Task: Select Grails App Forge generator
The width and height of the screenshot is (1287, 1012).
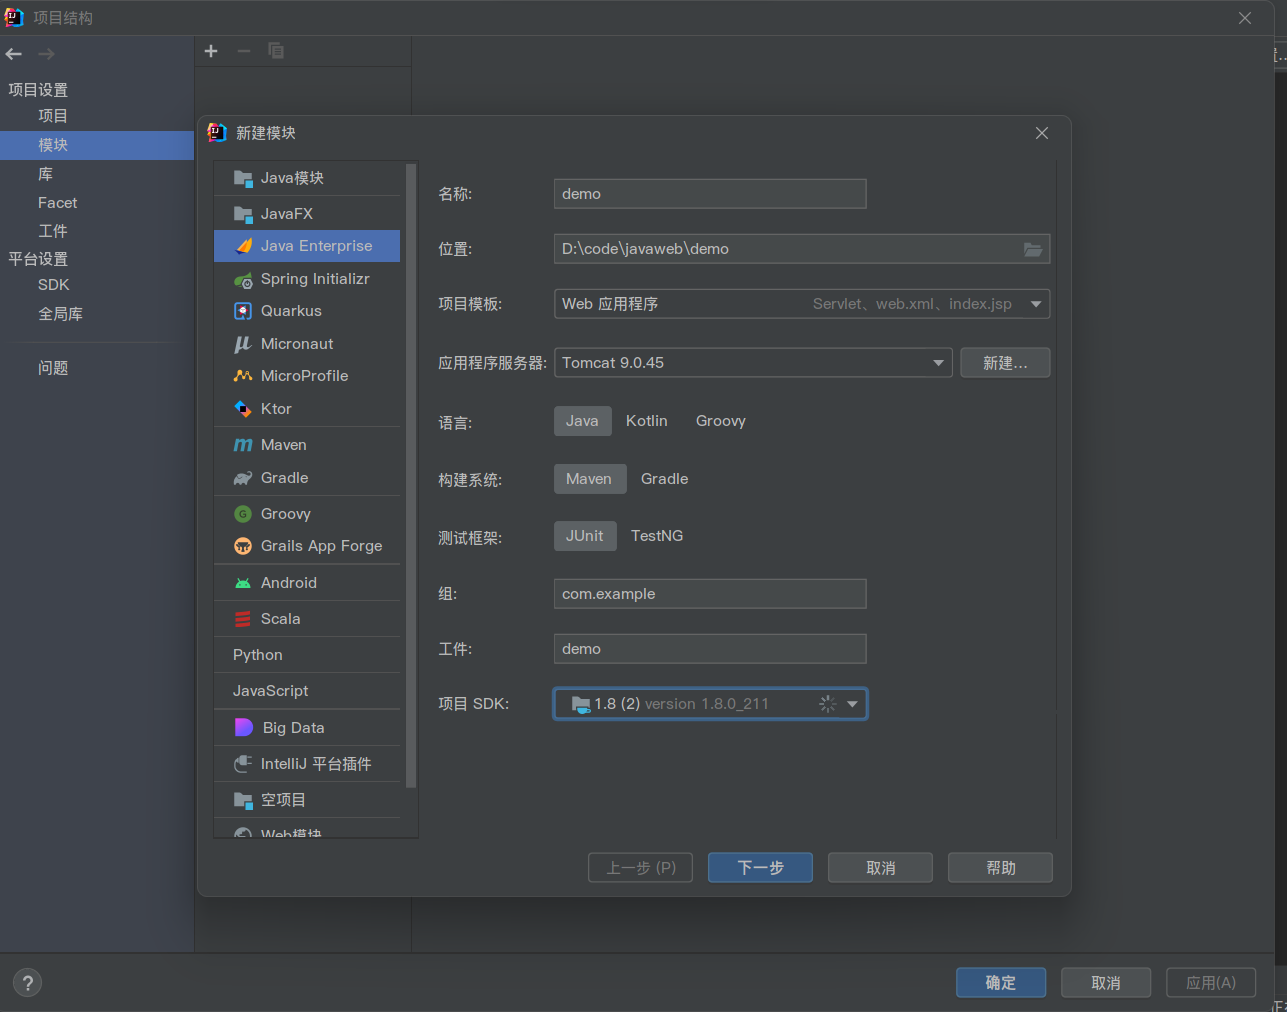Action: coord(320,546)
